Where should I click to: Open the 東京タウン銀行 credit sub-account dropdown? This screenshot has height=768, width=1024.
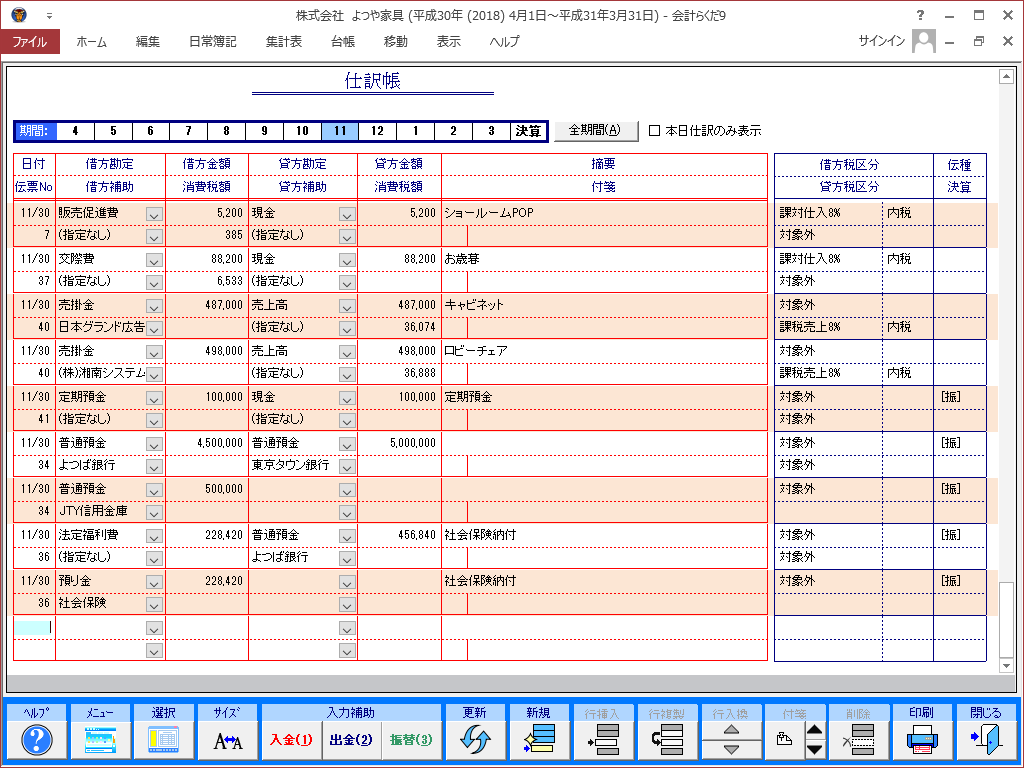pos(347,466)
